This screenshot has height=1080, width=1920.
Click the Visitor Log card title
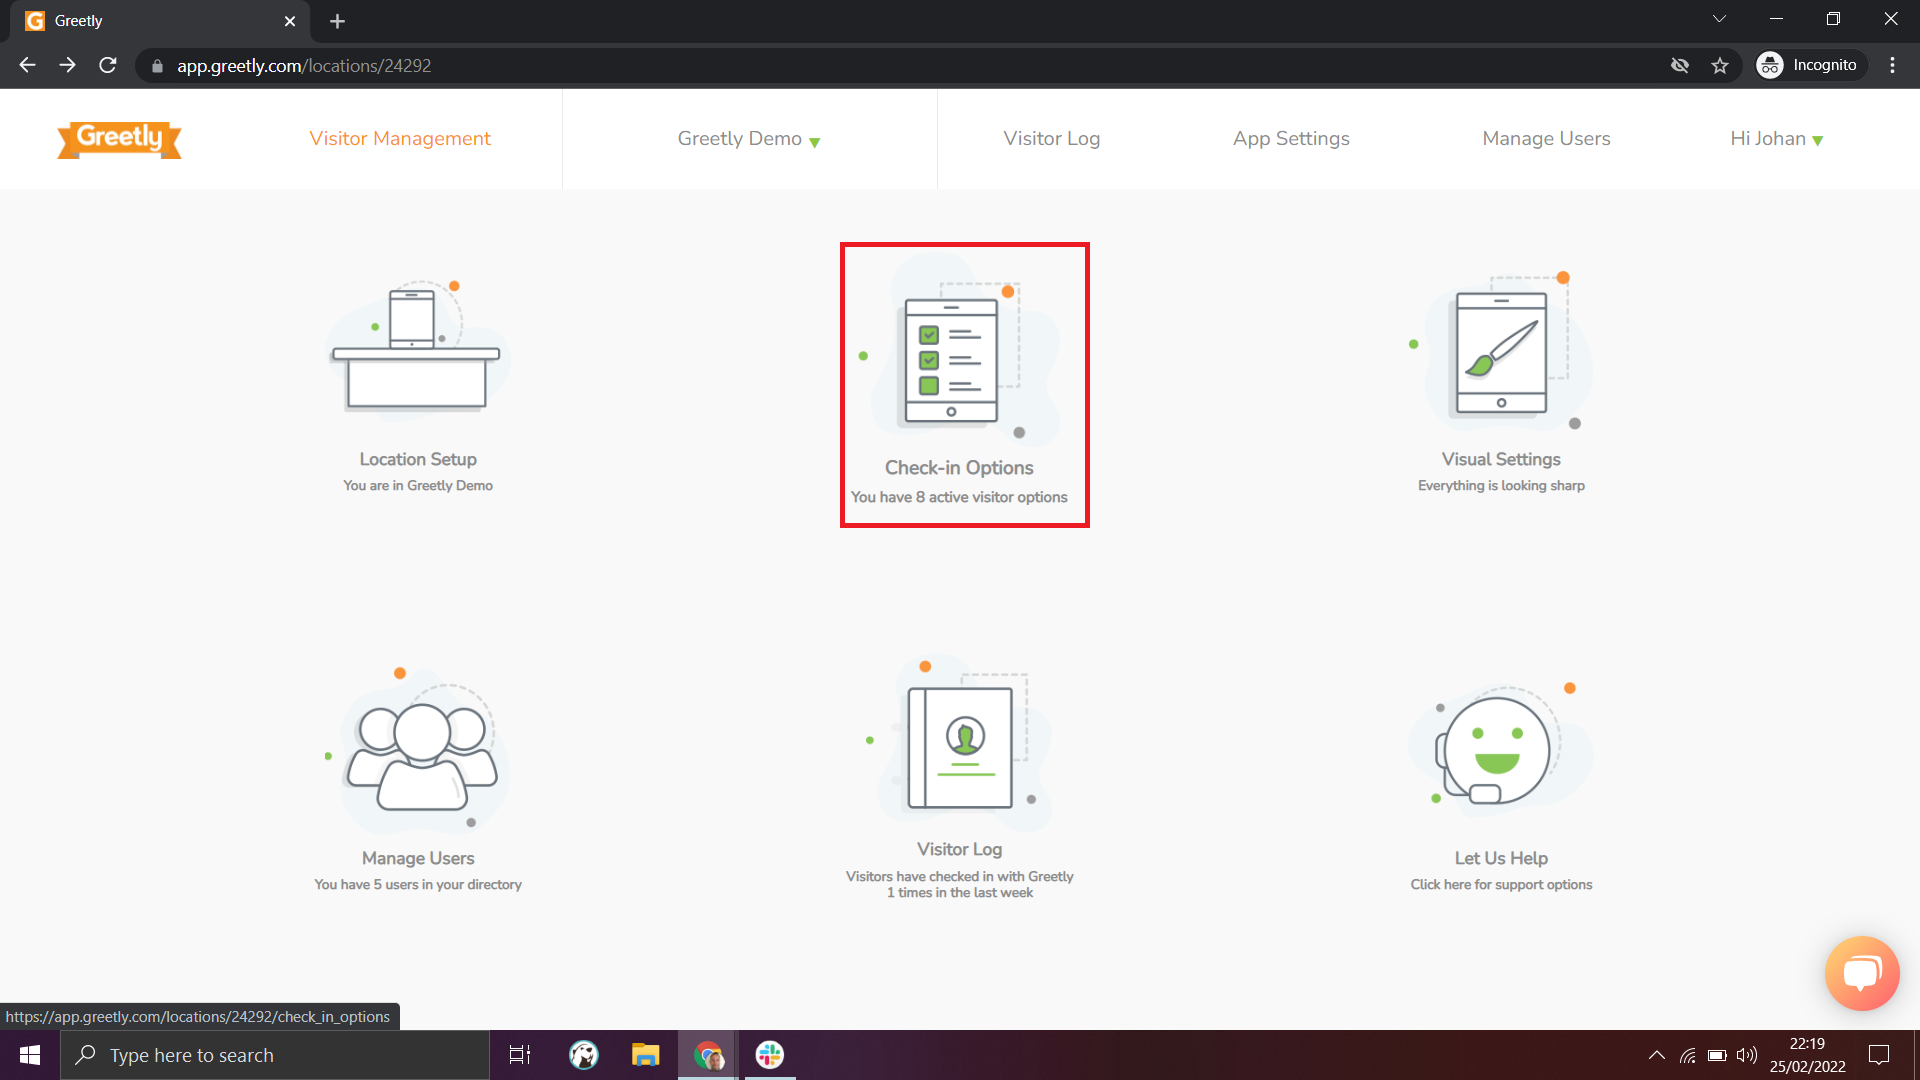point(959,849)
